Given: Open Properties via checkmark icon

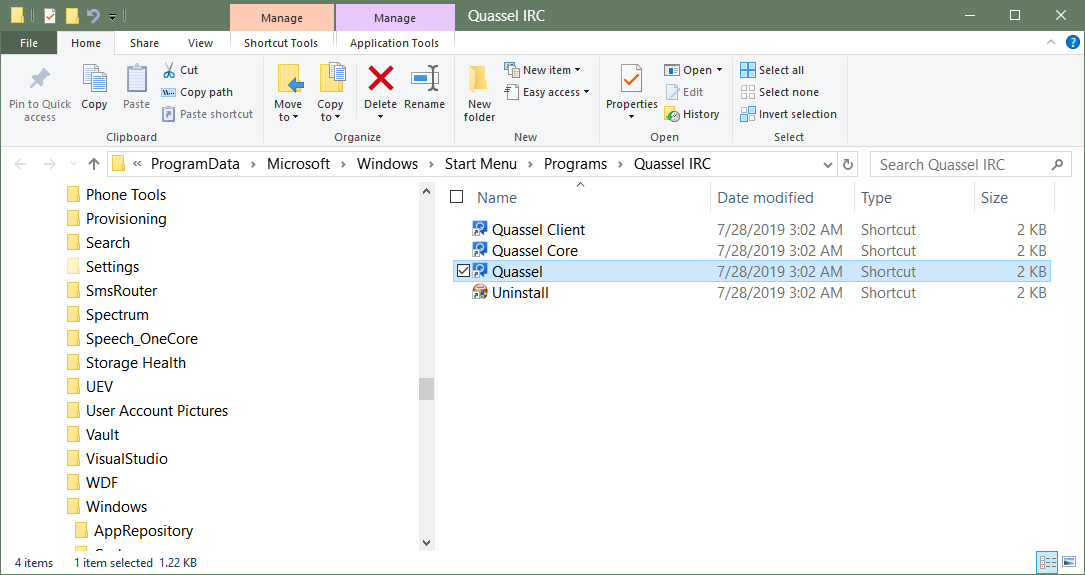Looking at the screenshot, I should [x=631, y=79].
